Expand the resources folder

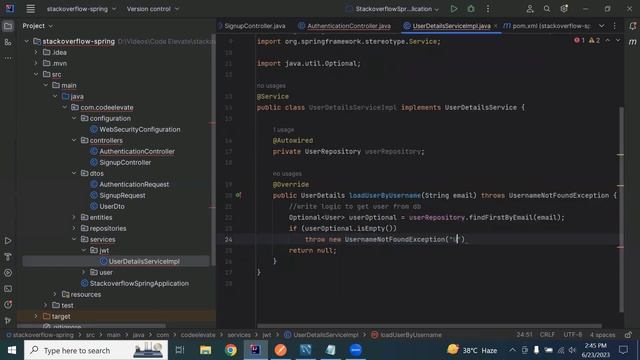[55, 294]
